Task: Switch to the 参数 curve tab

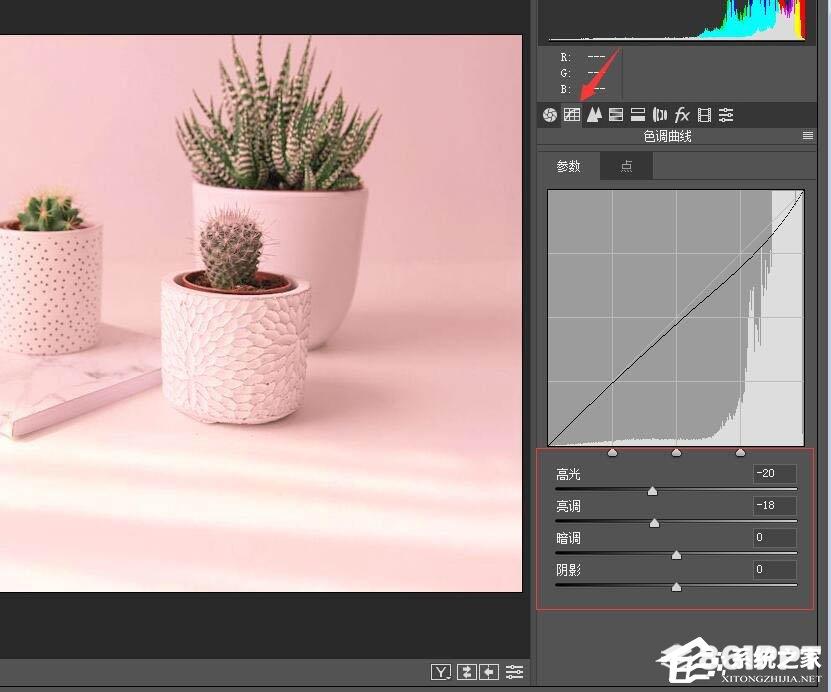Action: coord(569,166)
